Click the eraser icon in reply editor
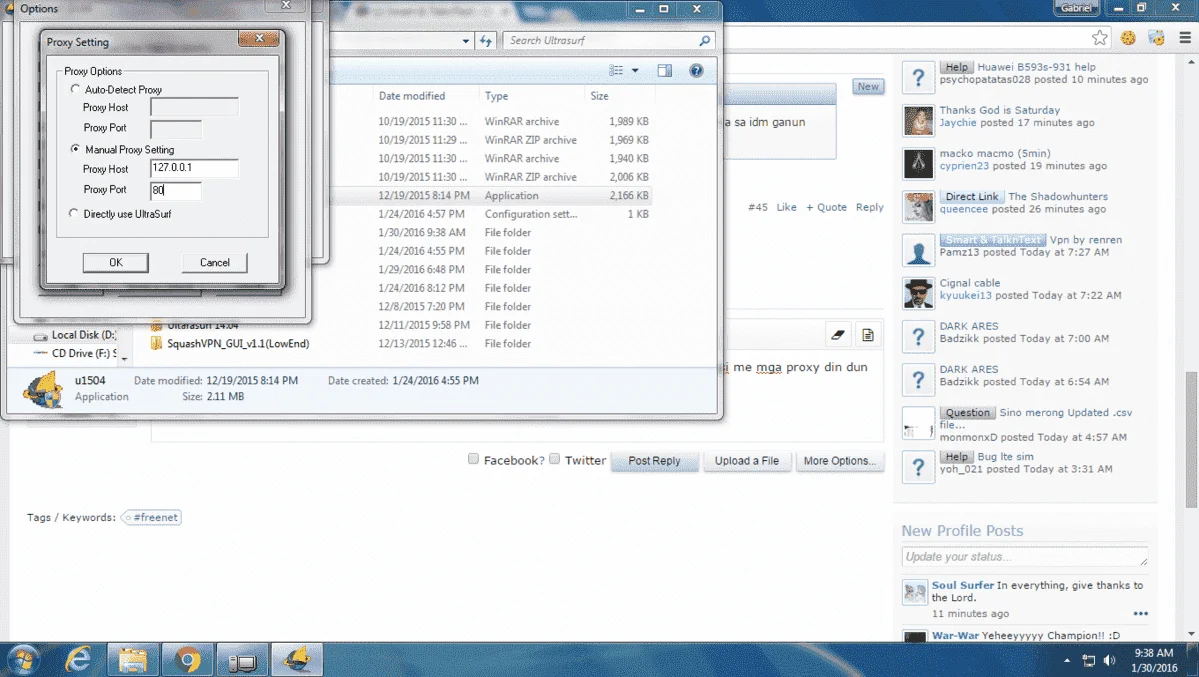Screen dimensions: 1199x677 click(838, 334)
